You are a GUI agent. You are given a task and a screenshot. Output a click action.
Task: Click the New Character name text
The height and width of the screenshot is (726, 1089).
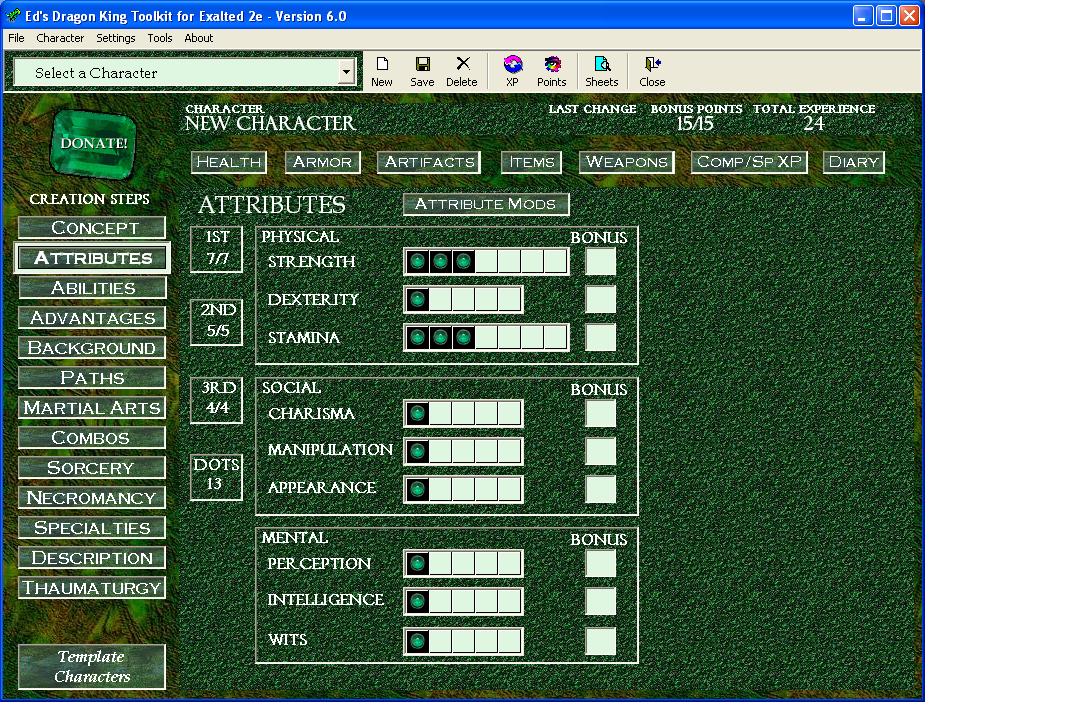click(x=270, y=124)
